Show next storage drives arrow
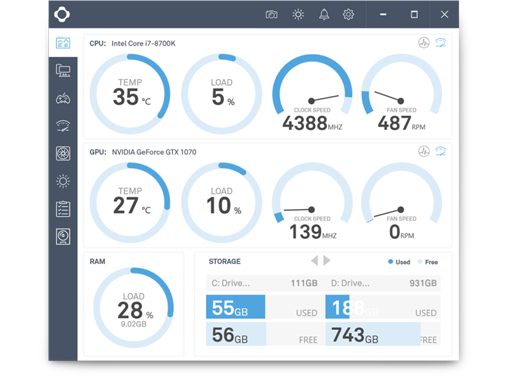Image resolution: width=505 pixels, height=376 pixels. coord(327,260)
